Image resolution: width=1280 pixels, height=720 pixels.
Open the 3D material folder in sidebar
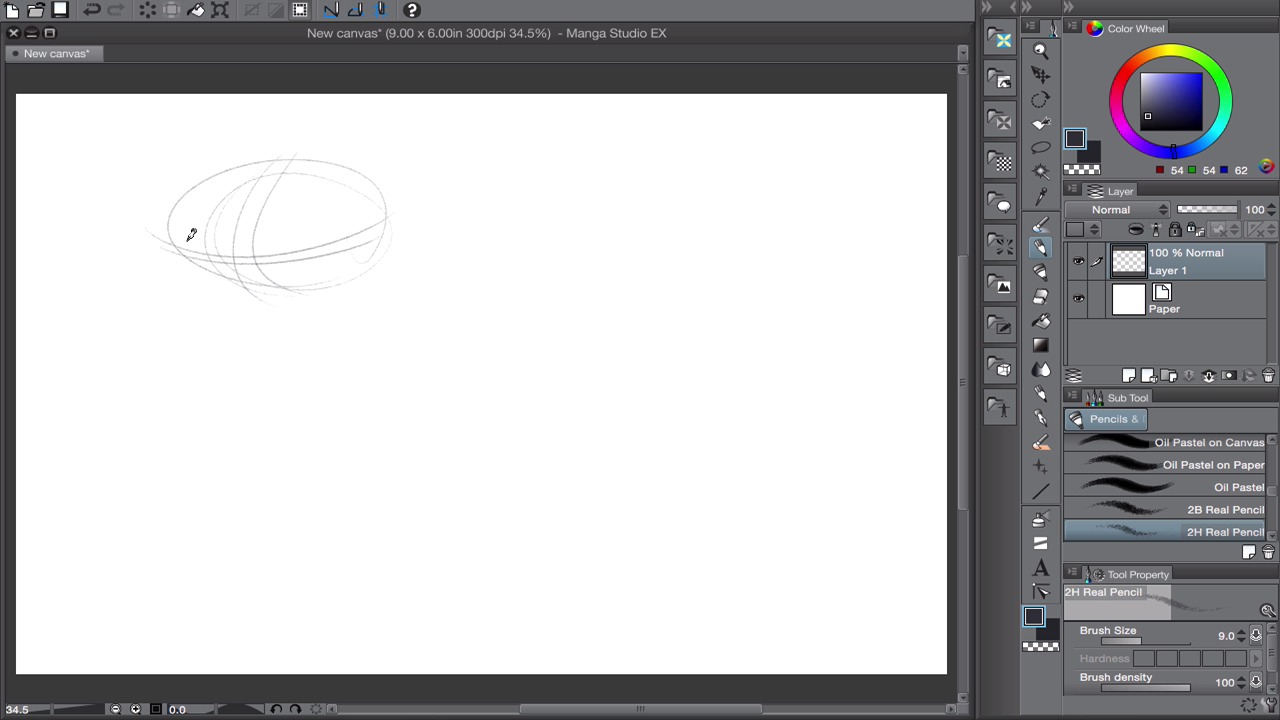pyautogui.click(x=1001, y=367)
